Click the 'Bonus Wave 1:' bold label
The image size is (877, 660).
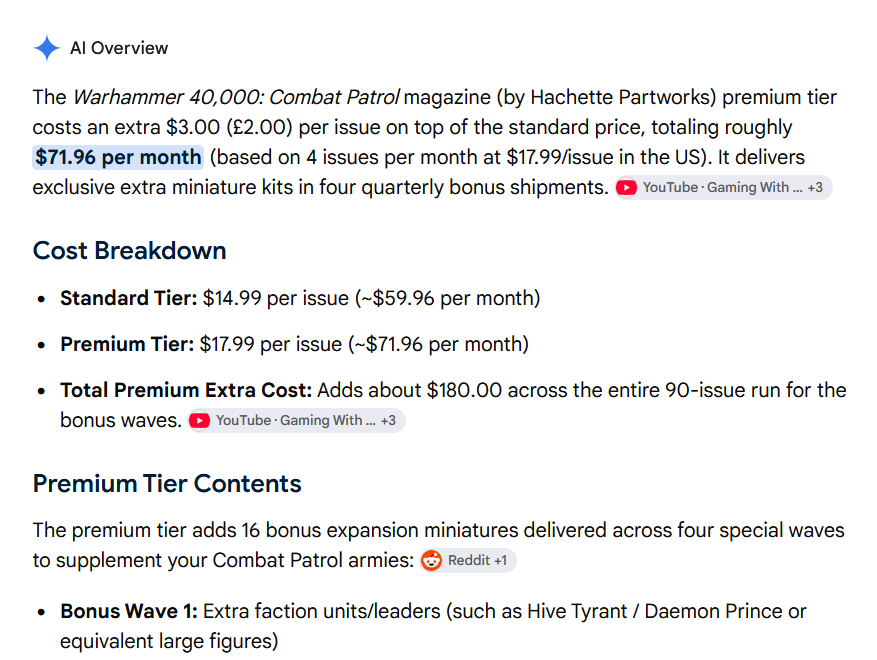click(129, 611)
